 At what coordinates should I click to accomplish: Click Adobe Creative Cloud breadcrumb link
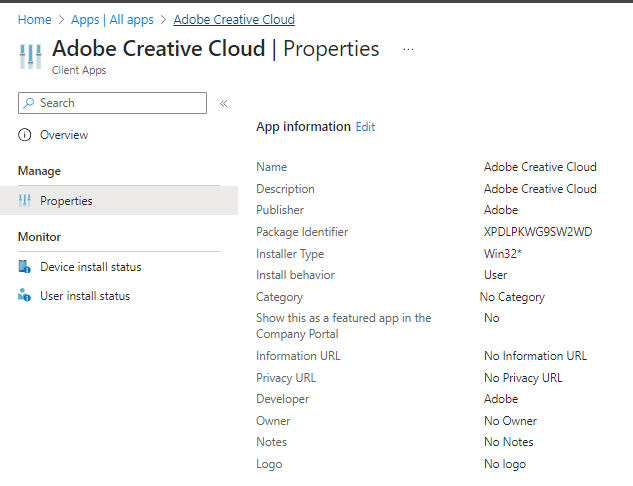(x=234, y=19)
